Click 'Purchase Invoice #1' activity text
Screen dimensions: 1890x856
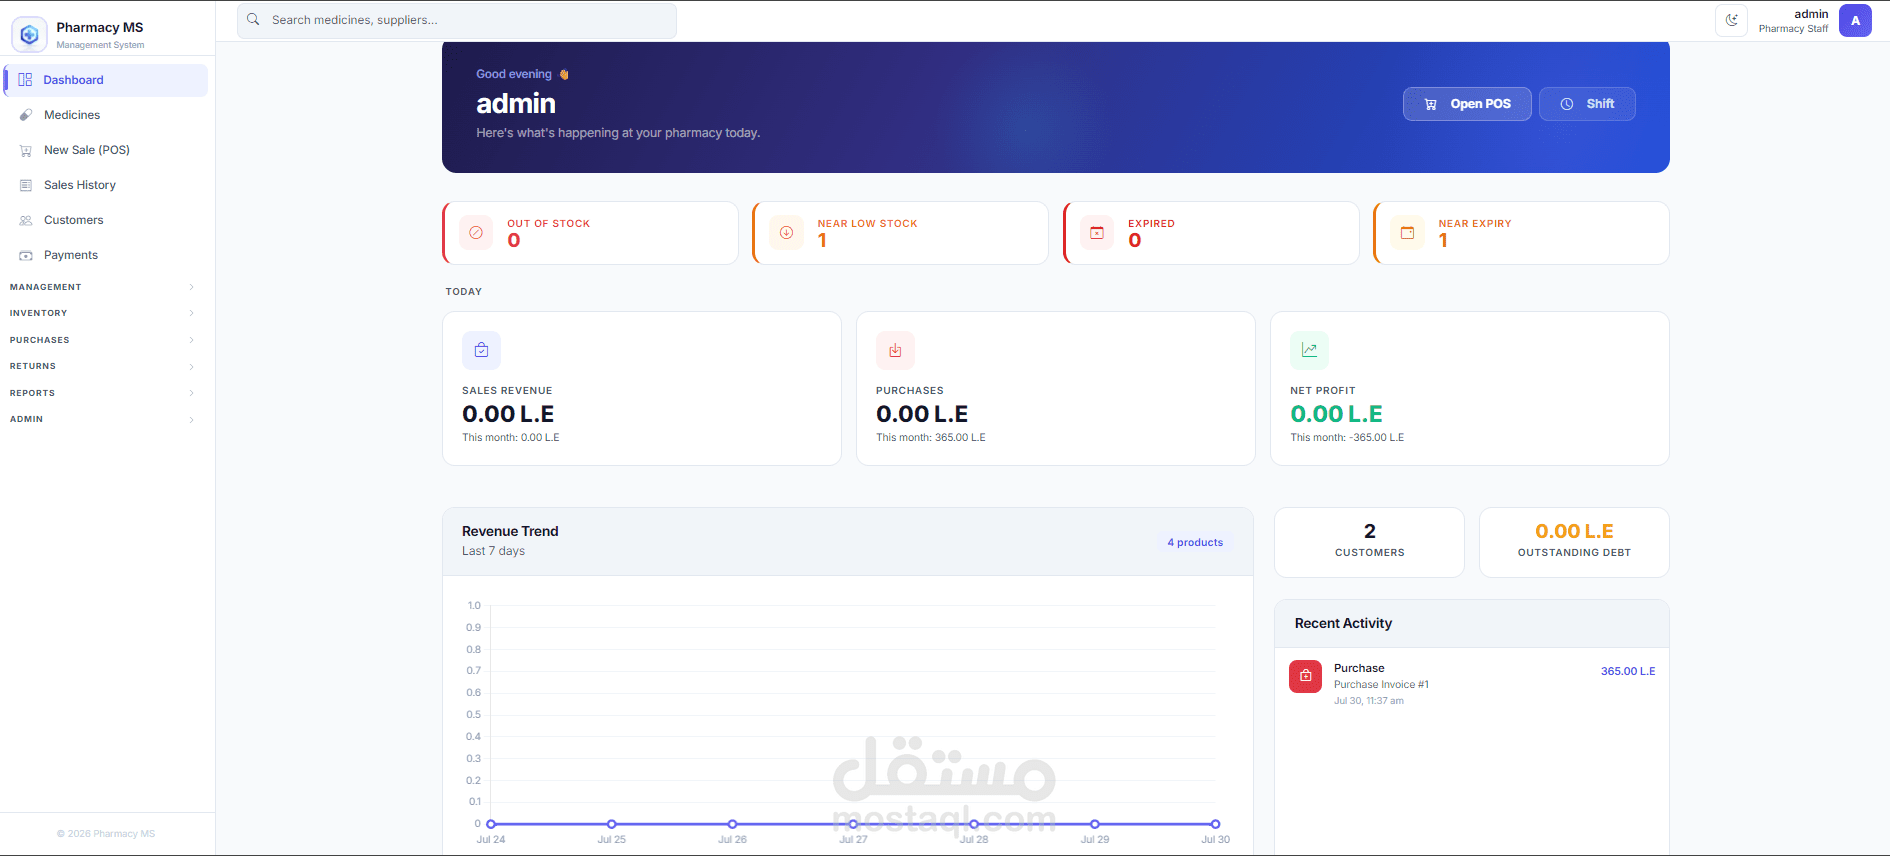[1381, 685]
